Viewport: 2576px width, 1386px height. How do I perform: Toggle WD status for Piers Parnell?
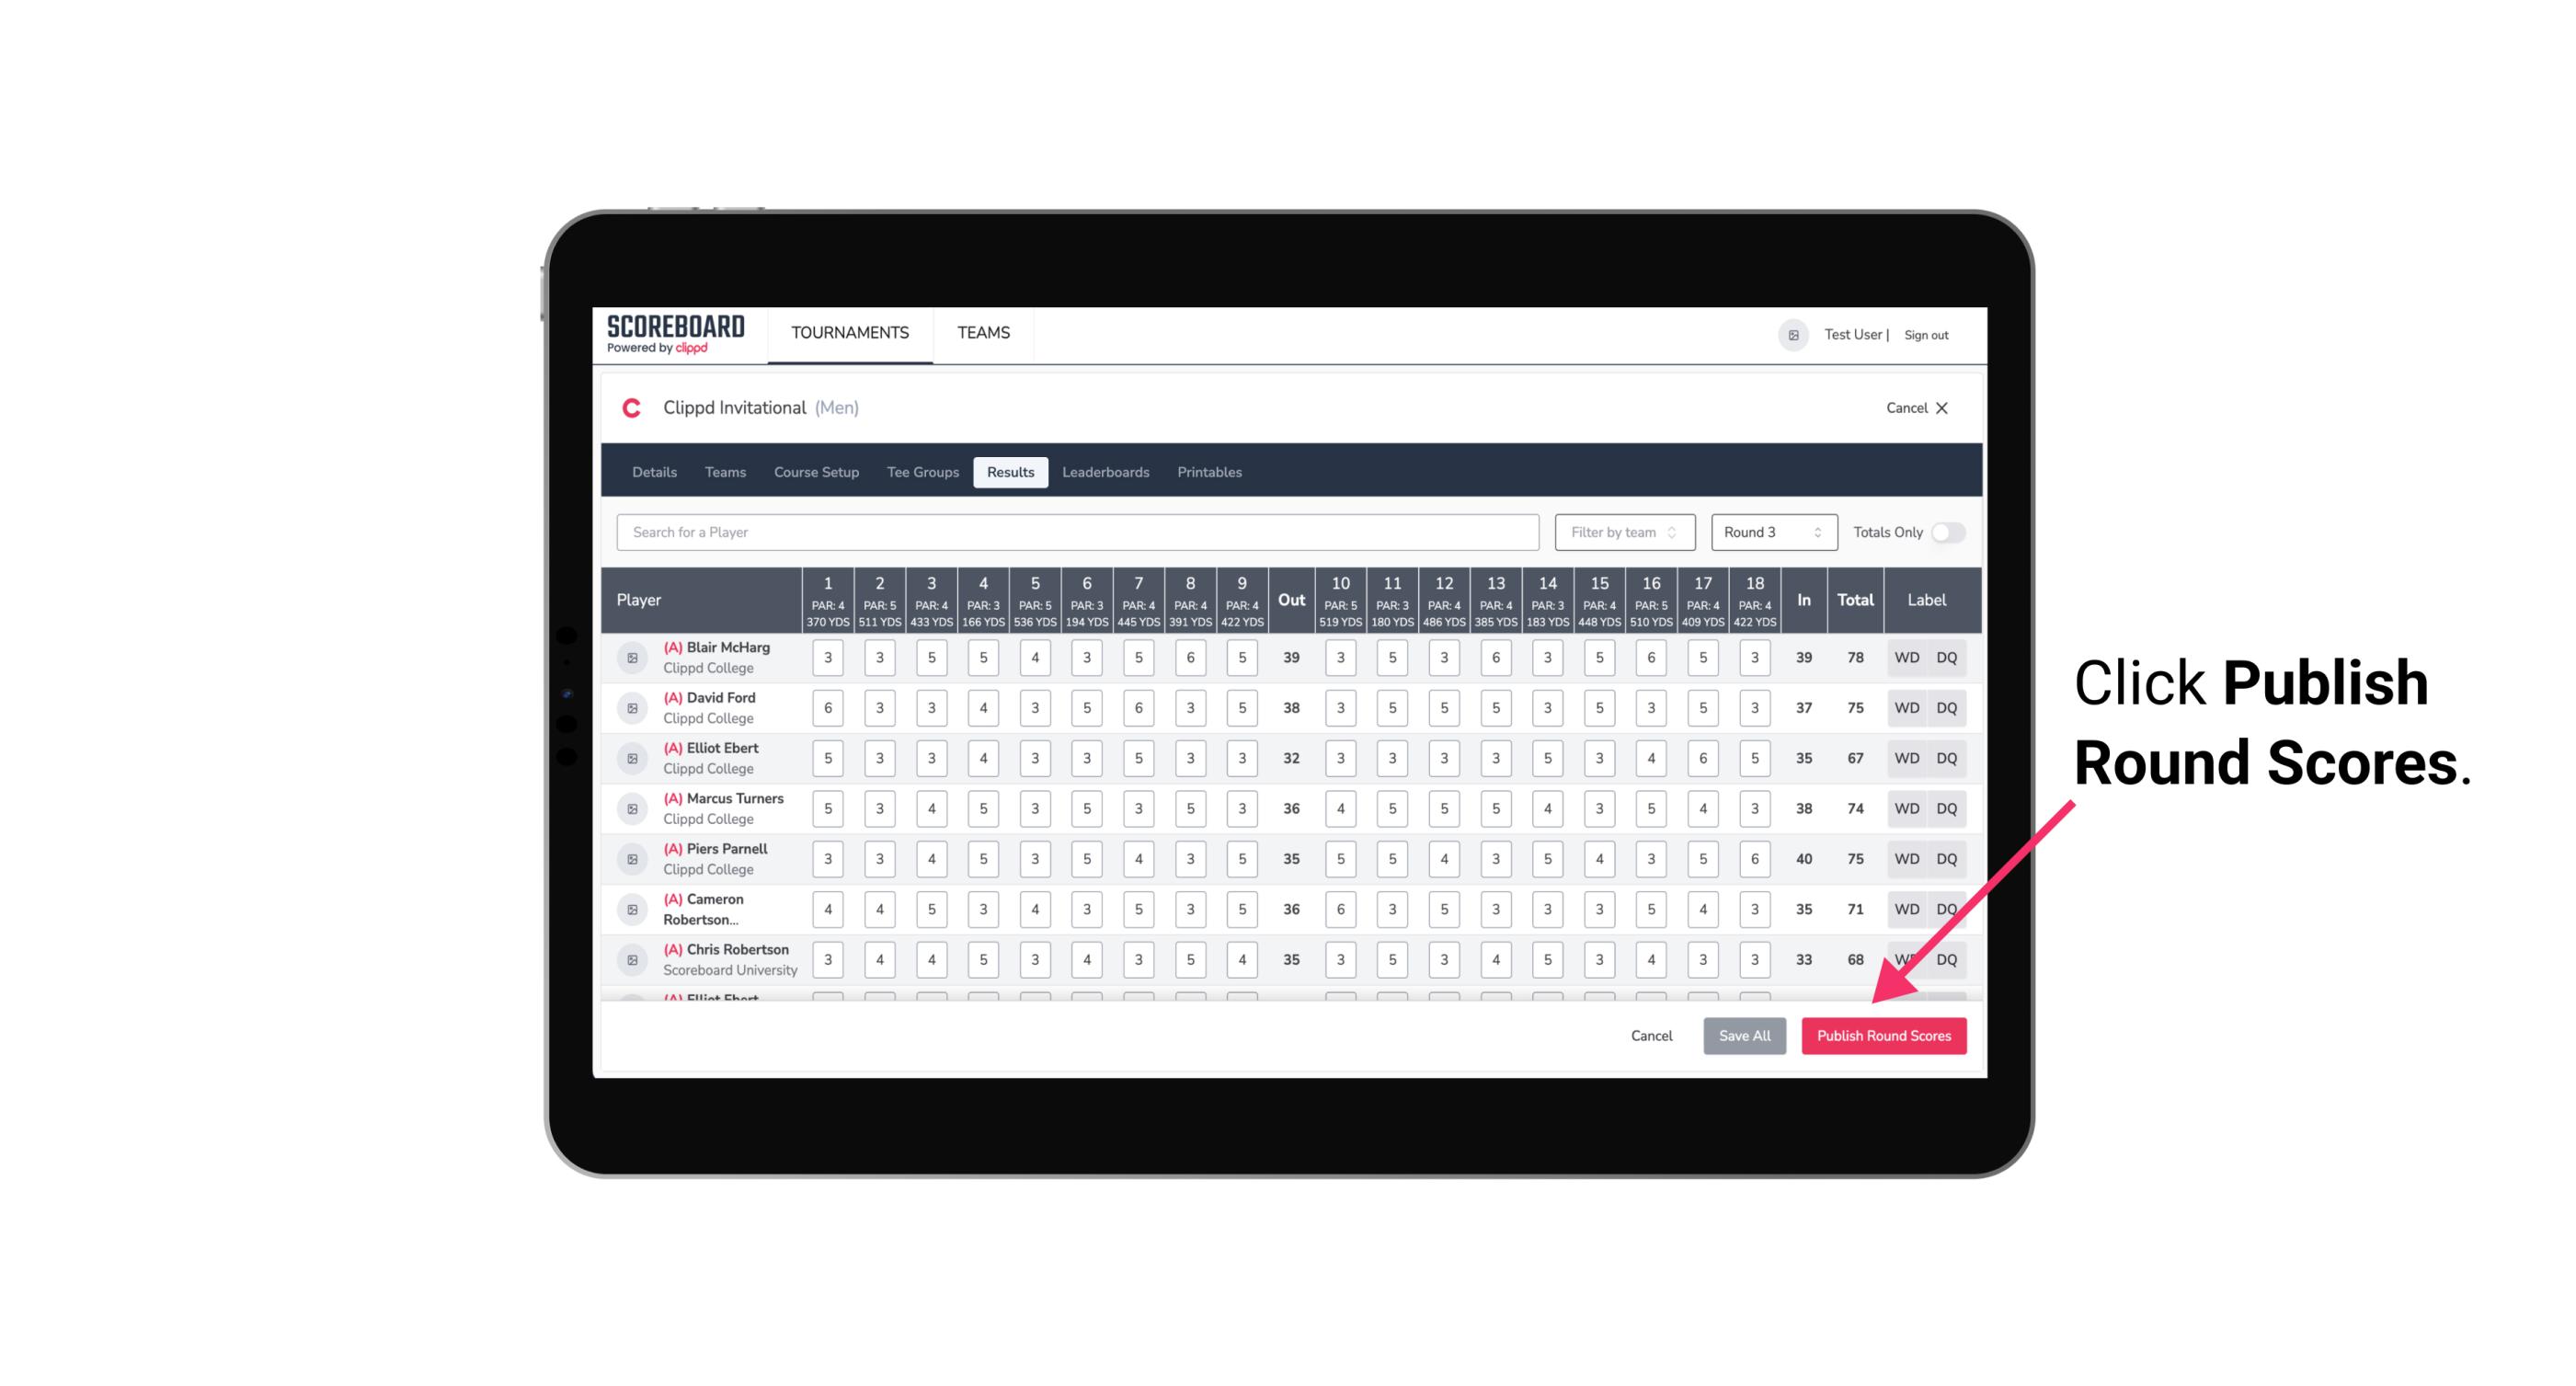1906,857
